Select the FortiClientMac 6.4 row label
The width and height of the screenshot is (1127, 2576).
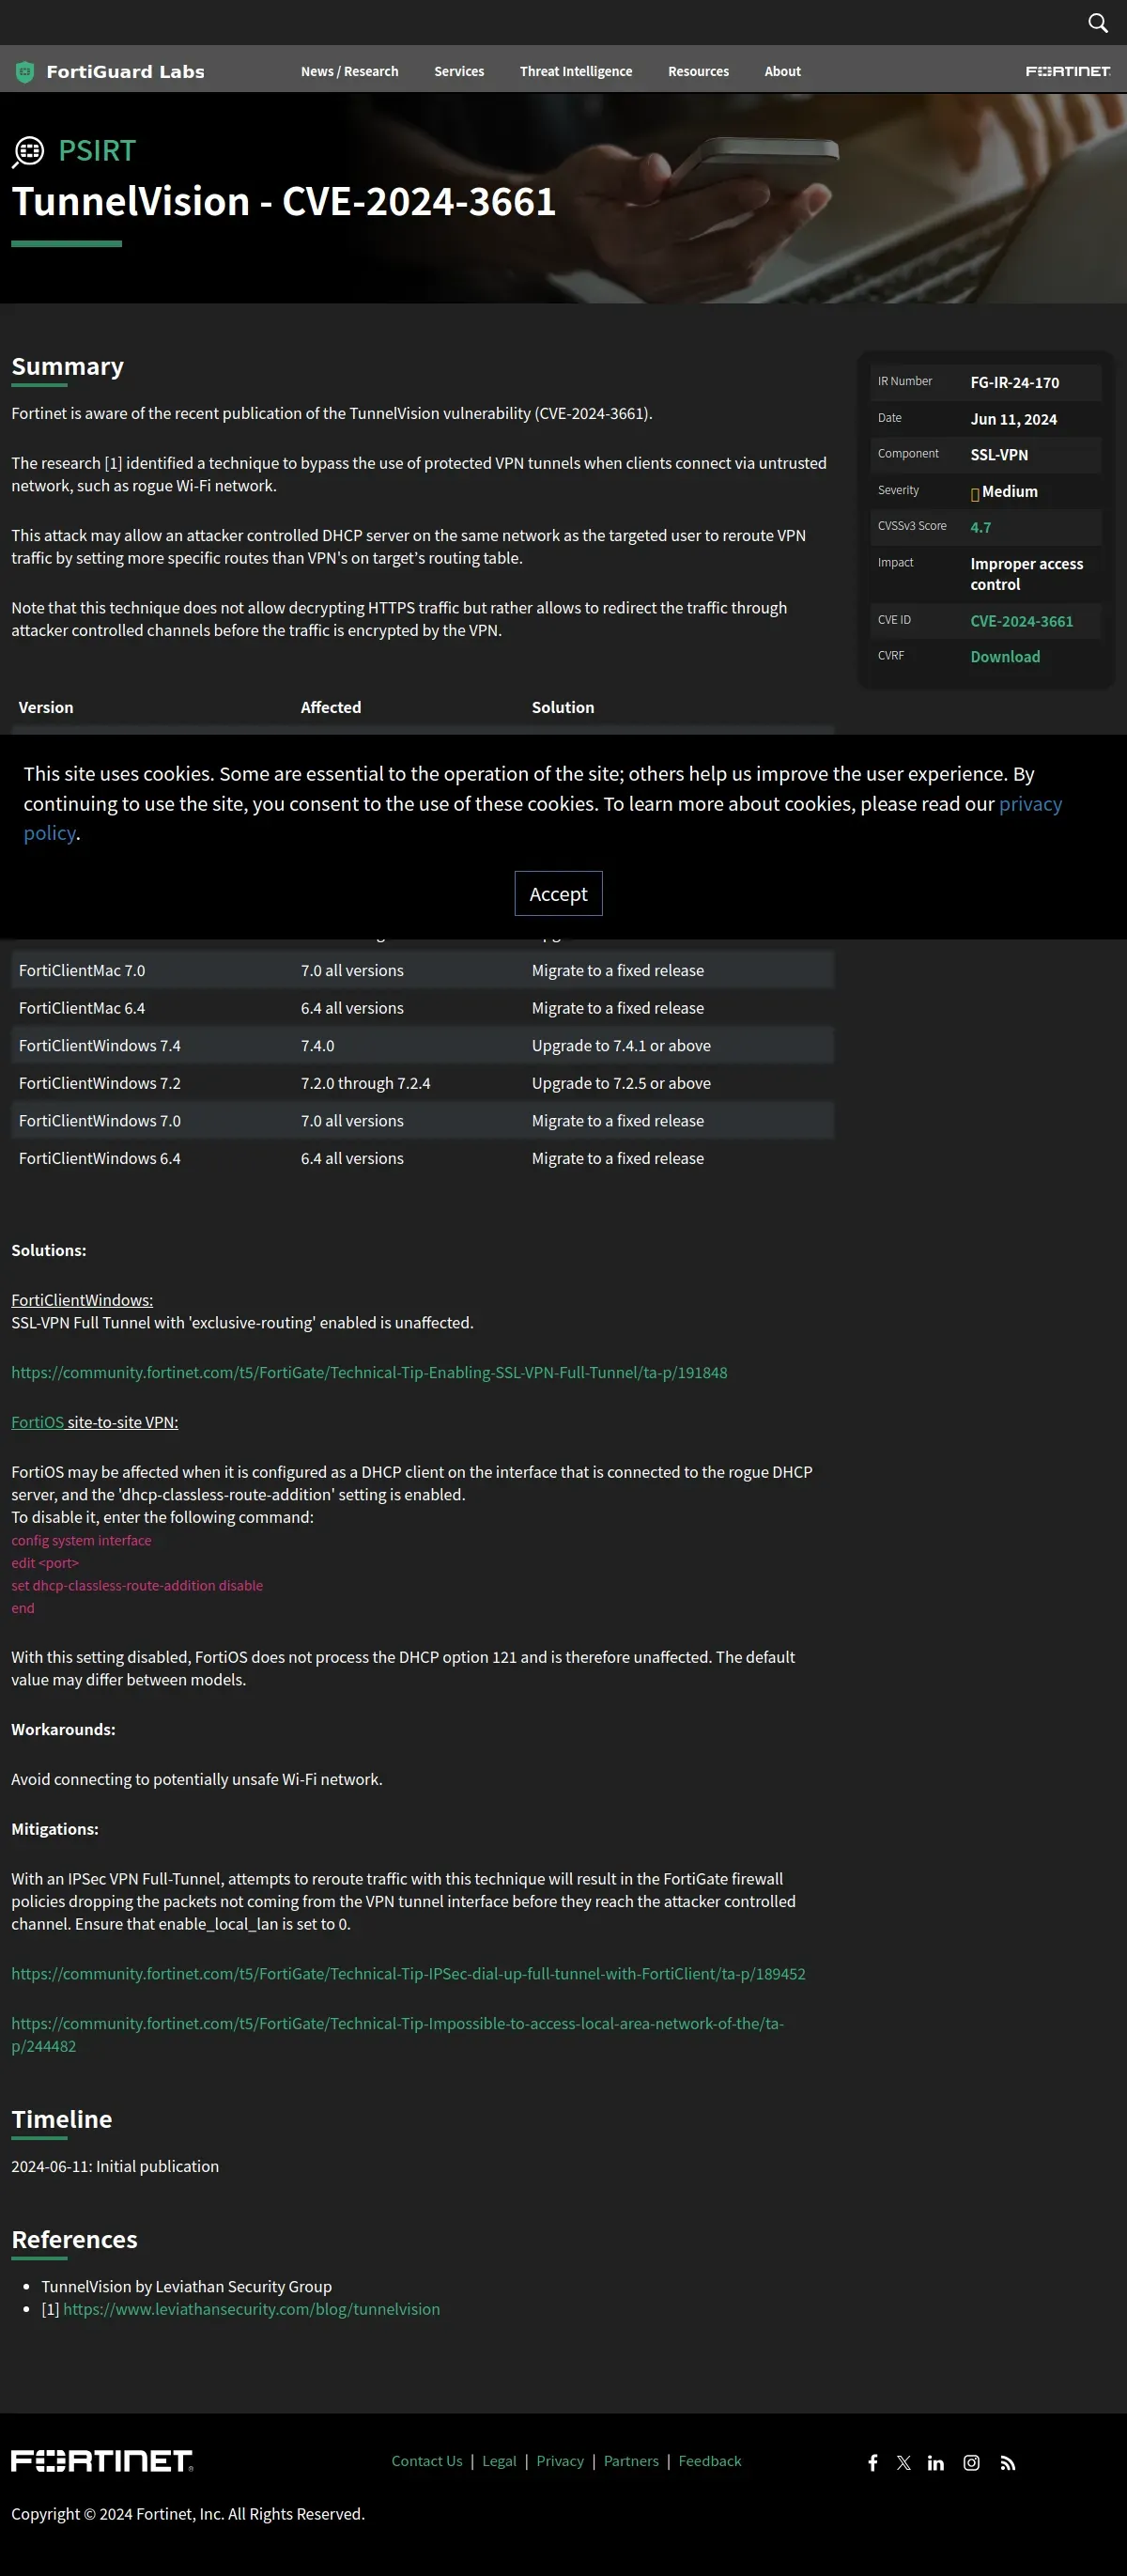tap(82, 1008)
